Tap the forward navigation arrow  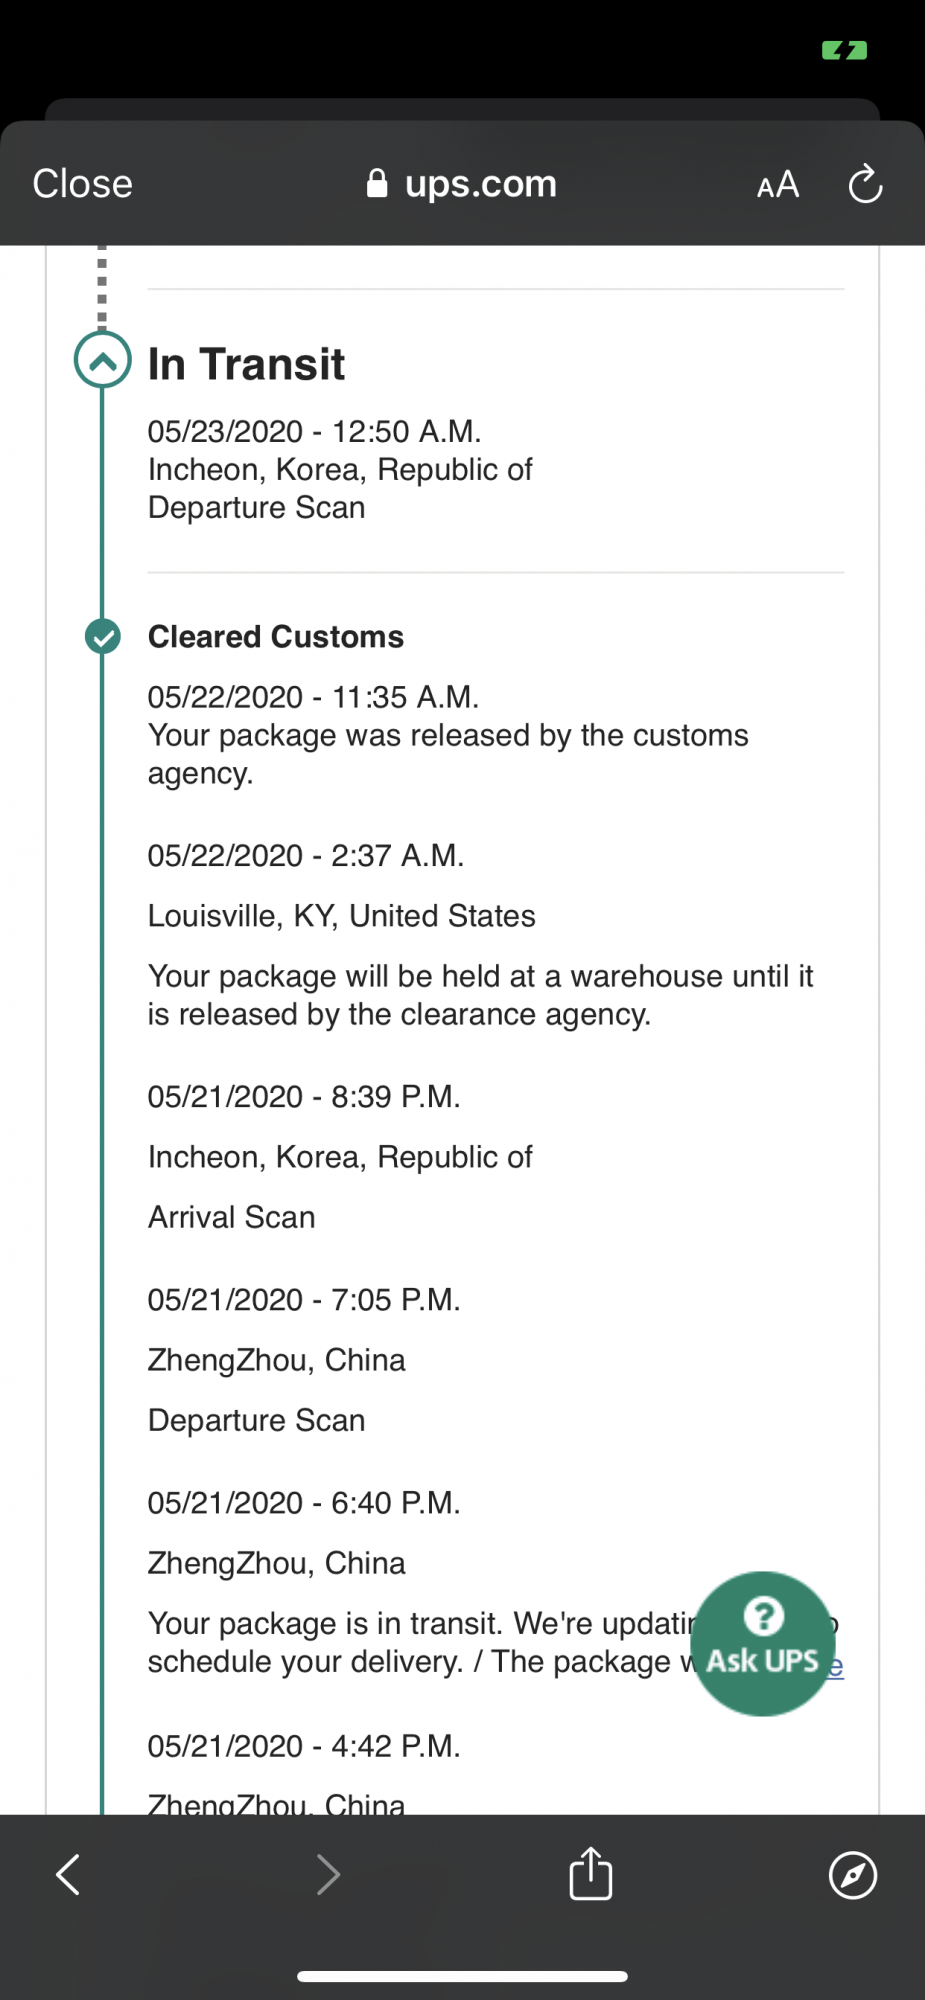coord(328,1874)
